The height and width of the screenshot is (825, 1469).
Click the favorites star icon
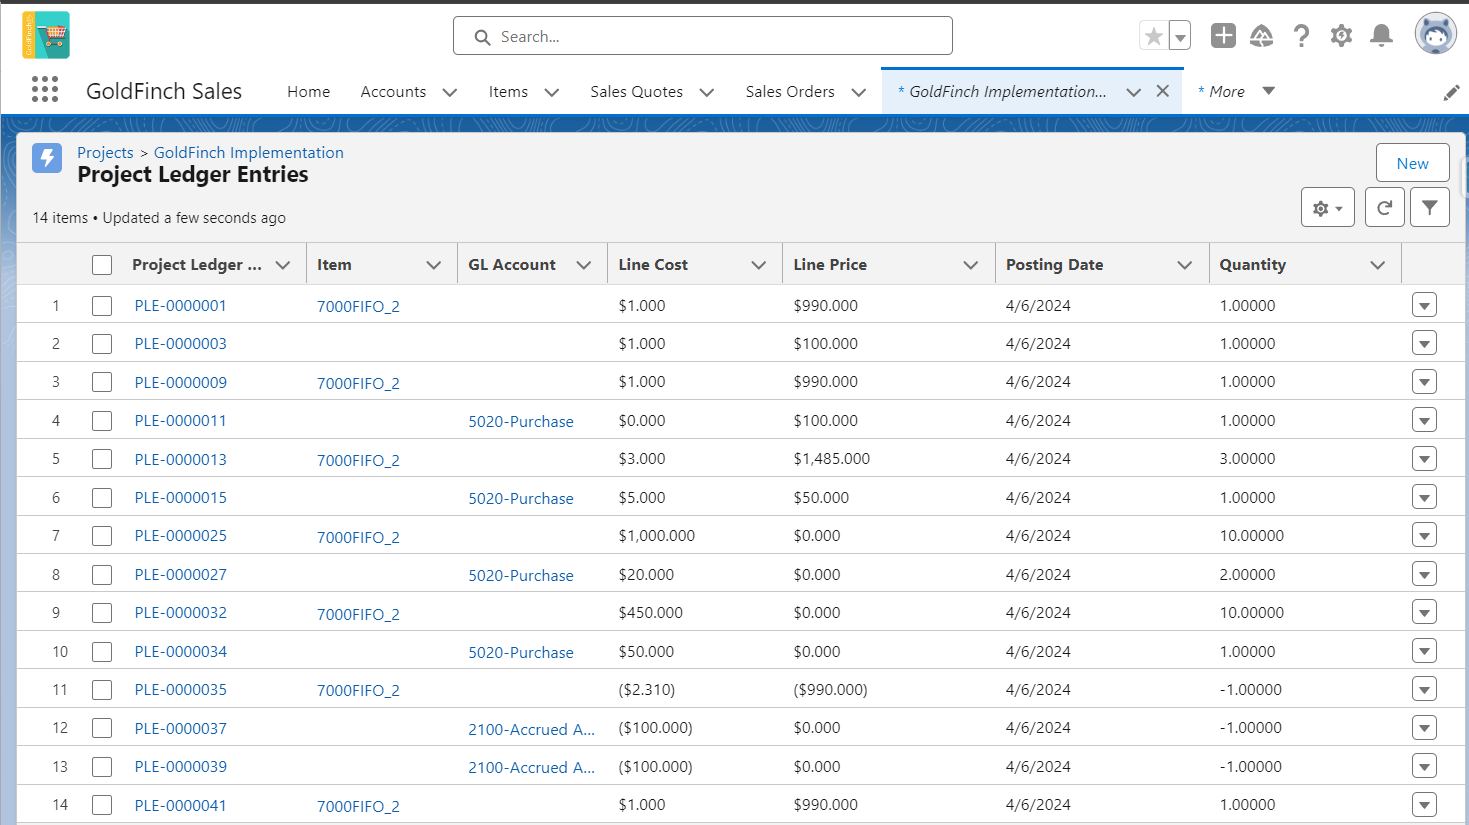coord(1154,36)
